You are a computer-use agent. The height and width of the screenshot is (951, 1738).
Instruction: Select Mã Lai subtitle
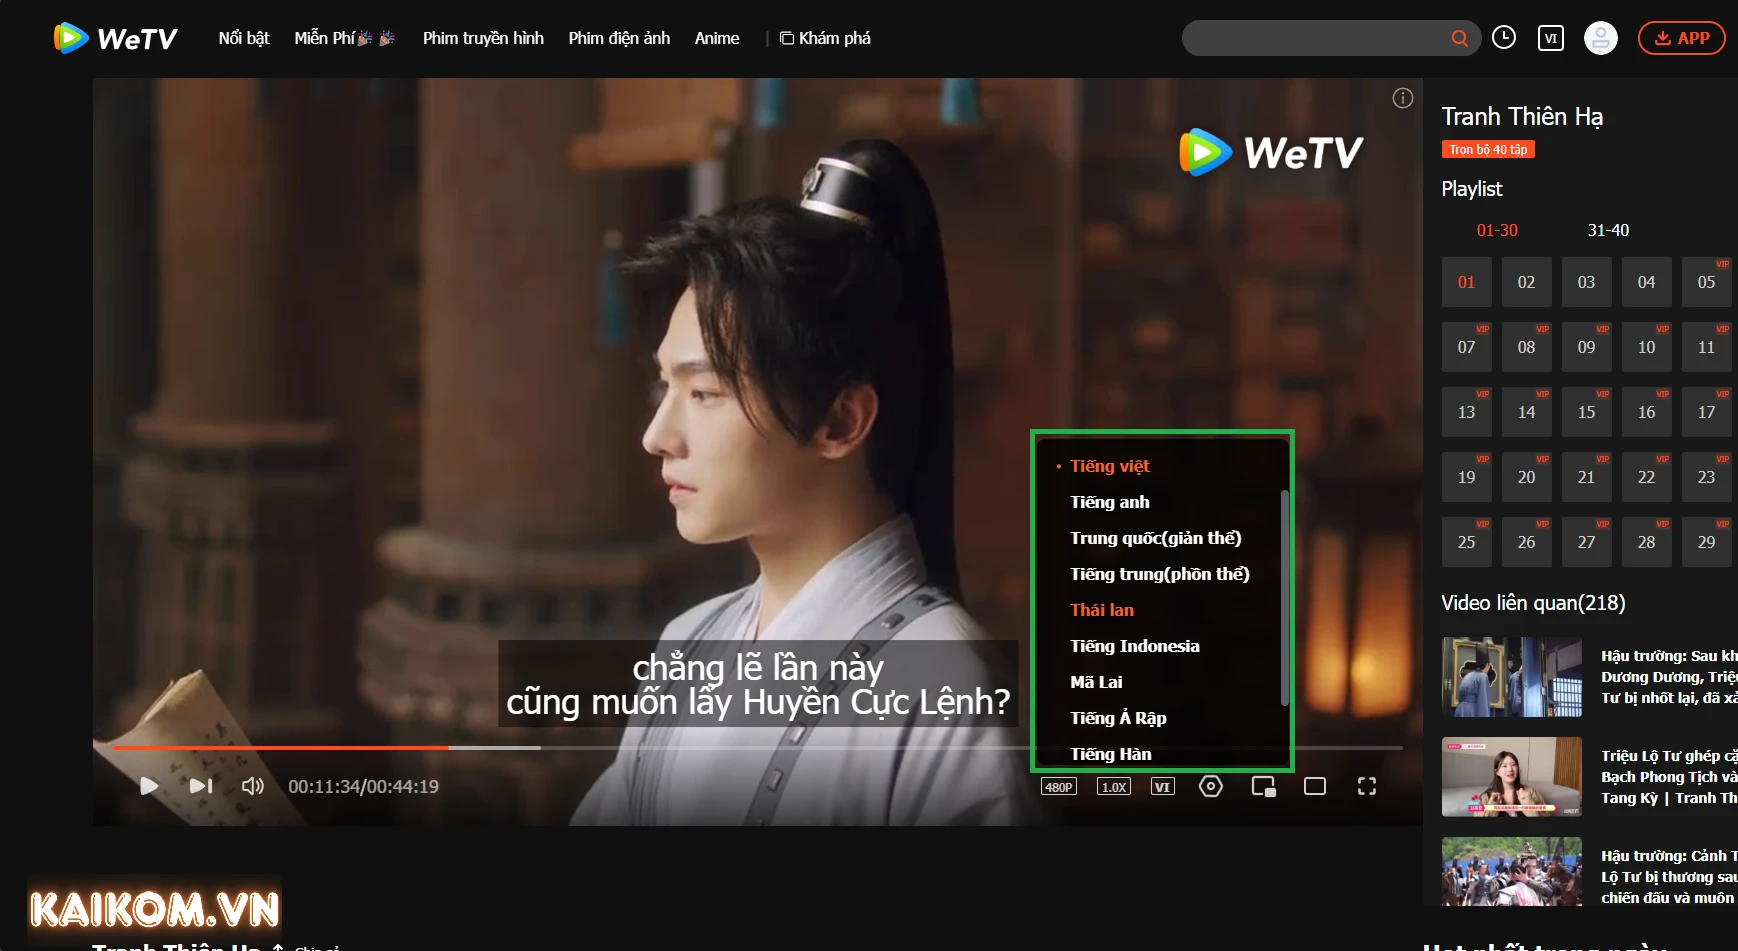point(1096,682)
